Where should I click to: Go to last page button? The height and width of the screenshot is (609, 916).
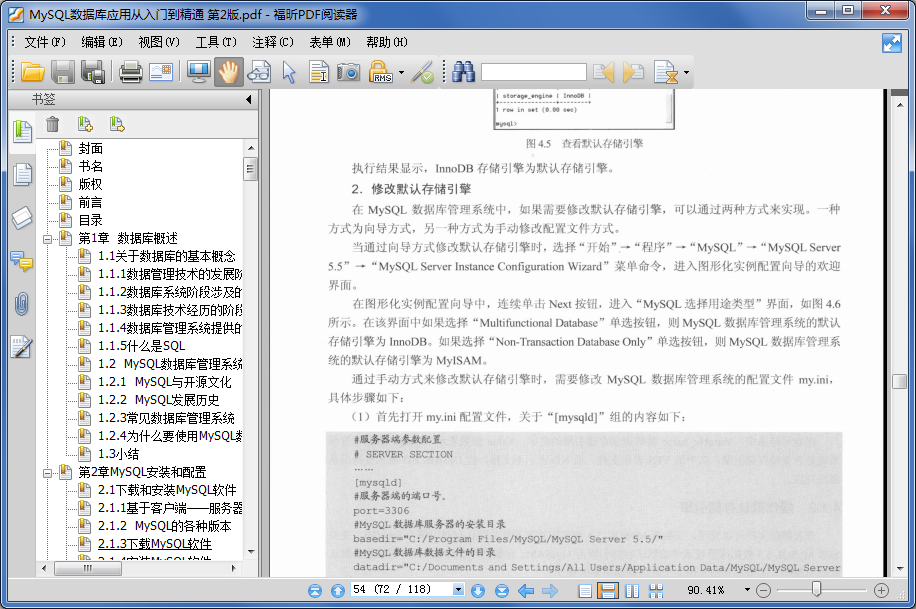pos(502,591)
